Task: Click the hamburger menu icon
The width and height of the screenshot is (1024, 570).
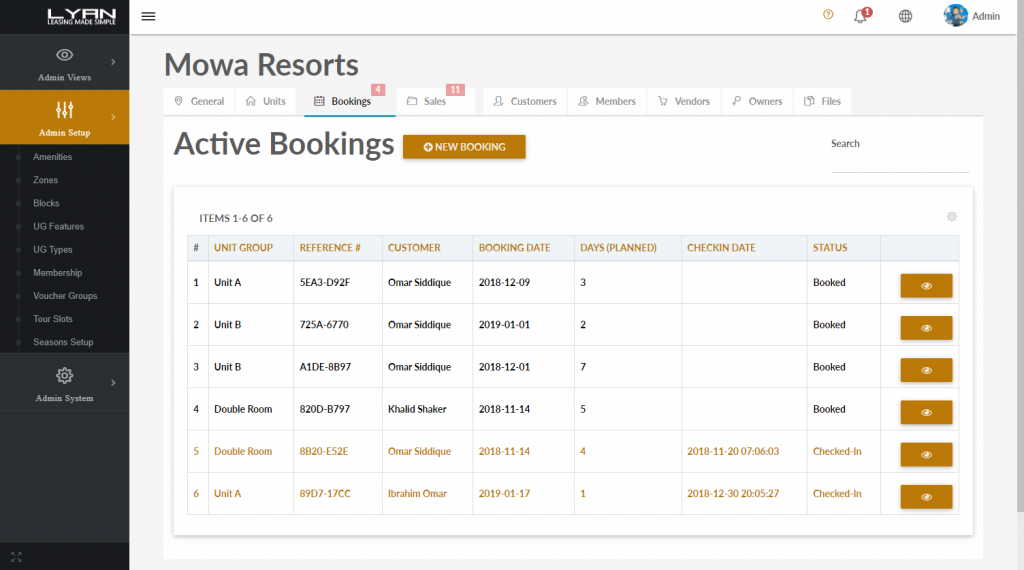Action: tap(148, 16)
